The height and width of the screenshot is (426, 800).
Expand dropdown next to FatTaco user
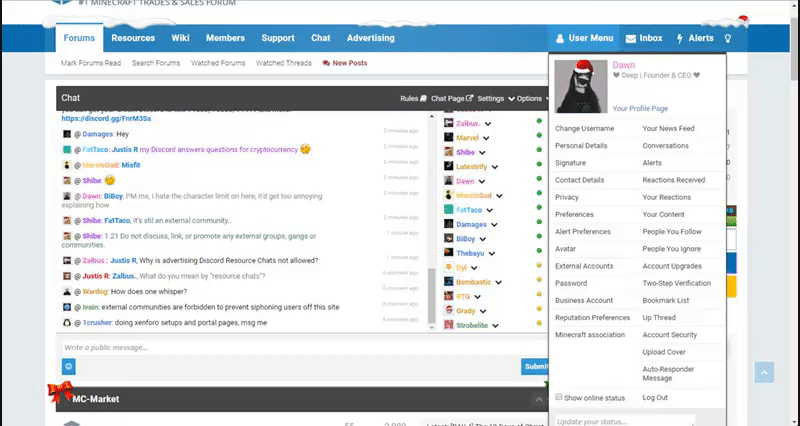tap(489, 210)
